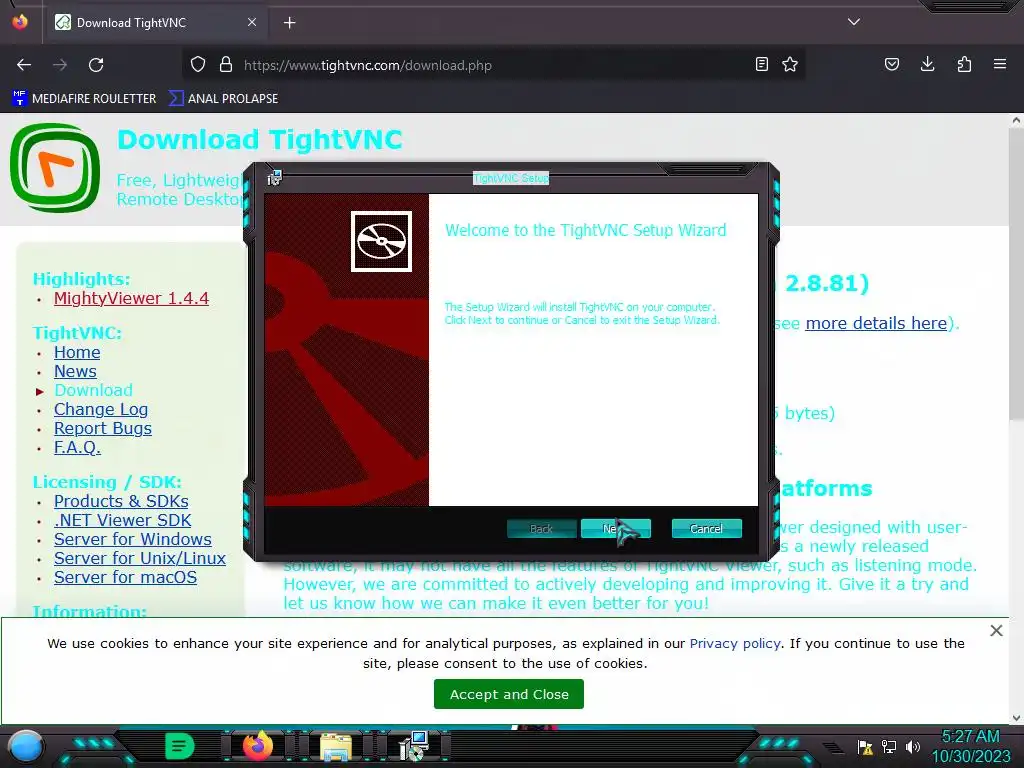Screen dimensions: 1024x768
Task: Select the Download TightVNC tab
Action: coord(155,23)
